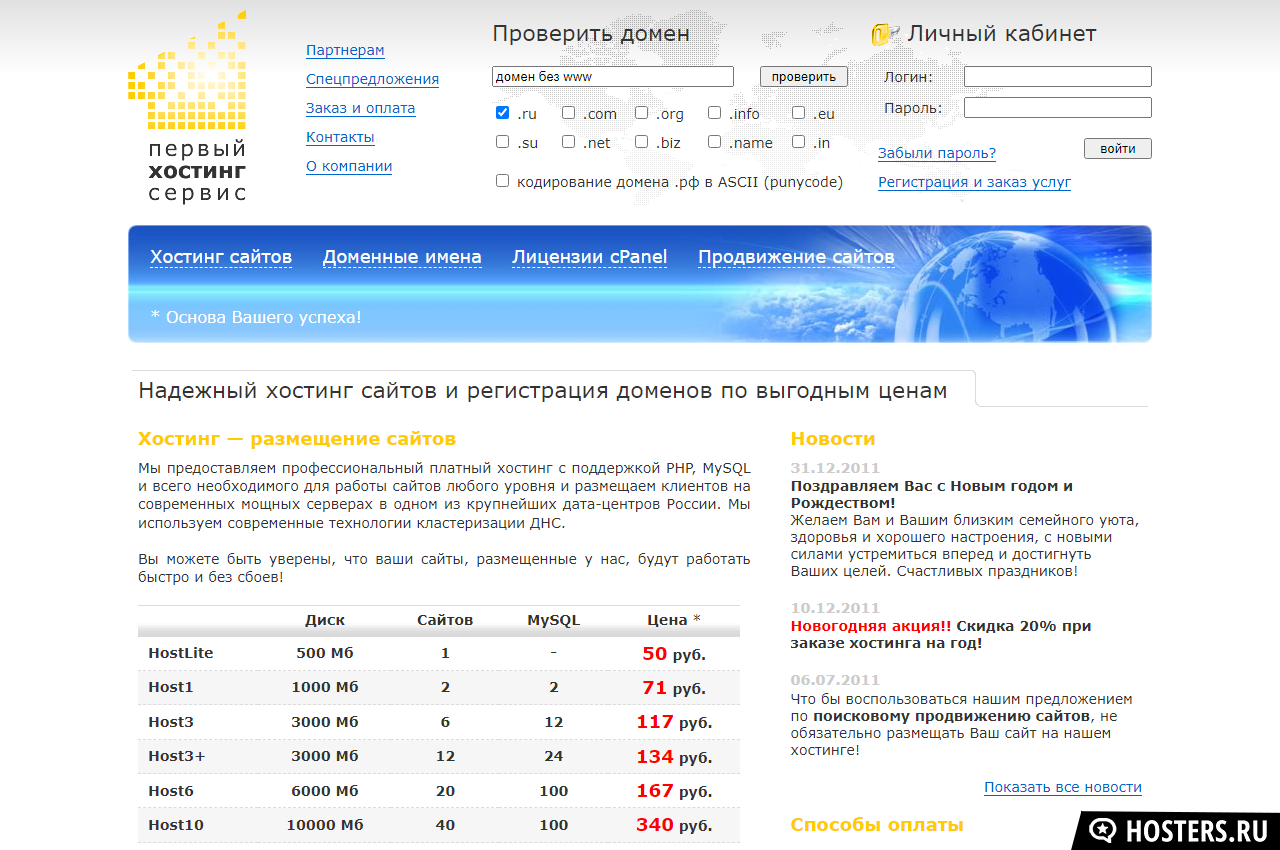The height and width of the screenshot is (850, 1280).
Task: Click the news date 31.12.2011
Action: (835, 468)
